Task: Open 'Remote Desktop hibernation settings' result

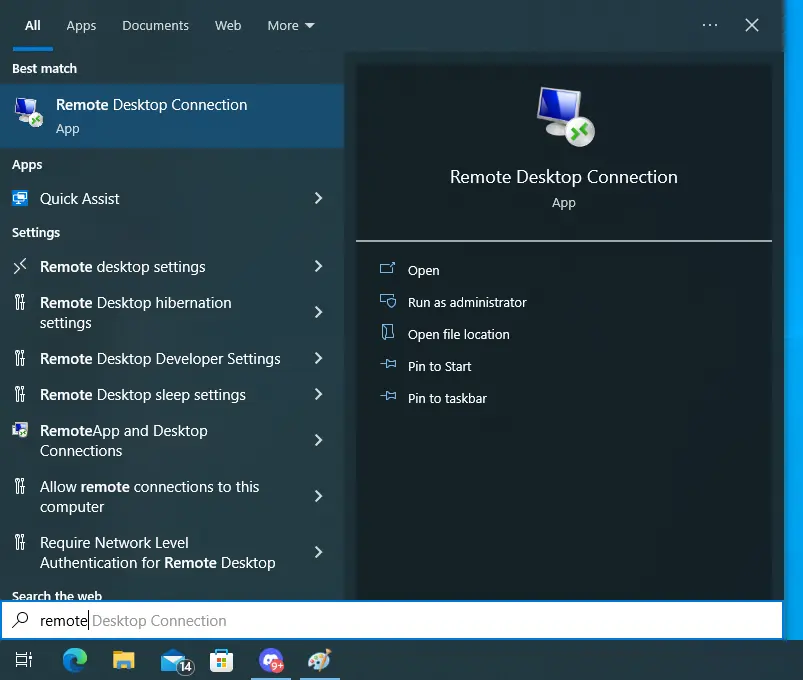Action: click(x=136, y=313)
